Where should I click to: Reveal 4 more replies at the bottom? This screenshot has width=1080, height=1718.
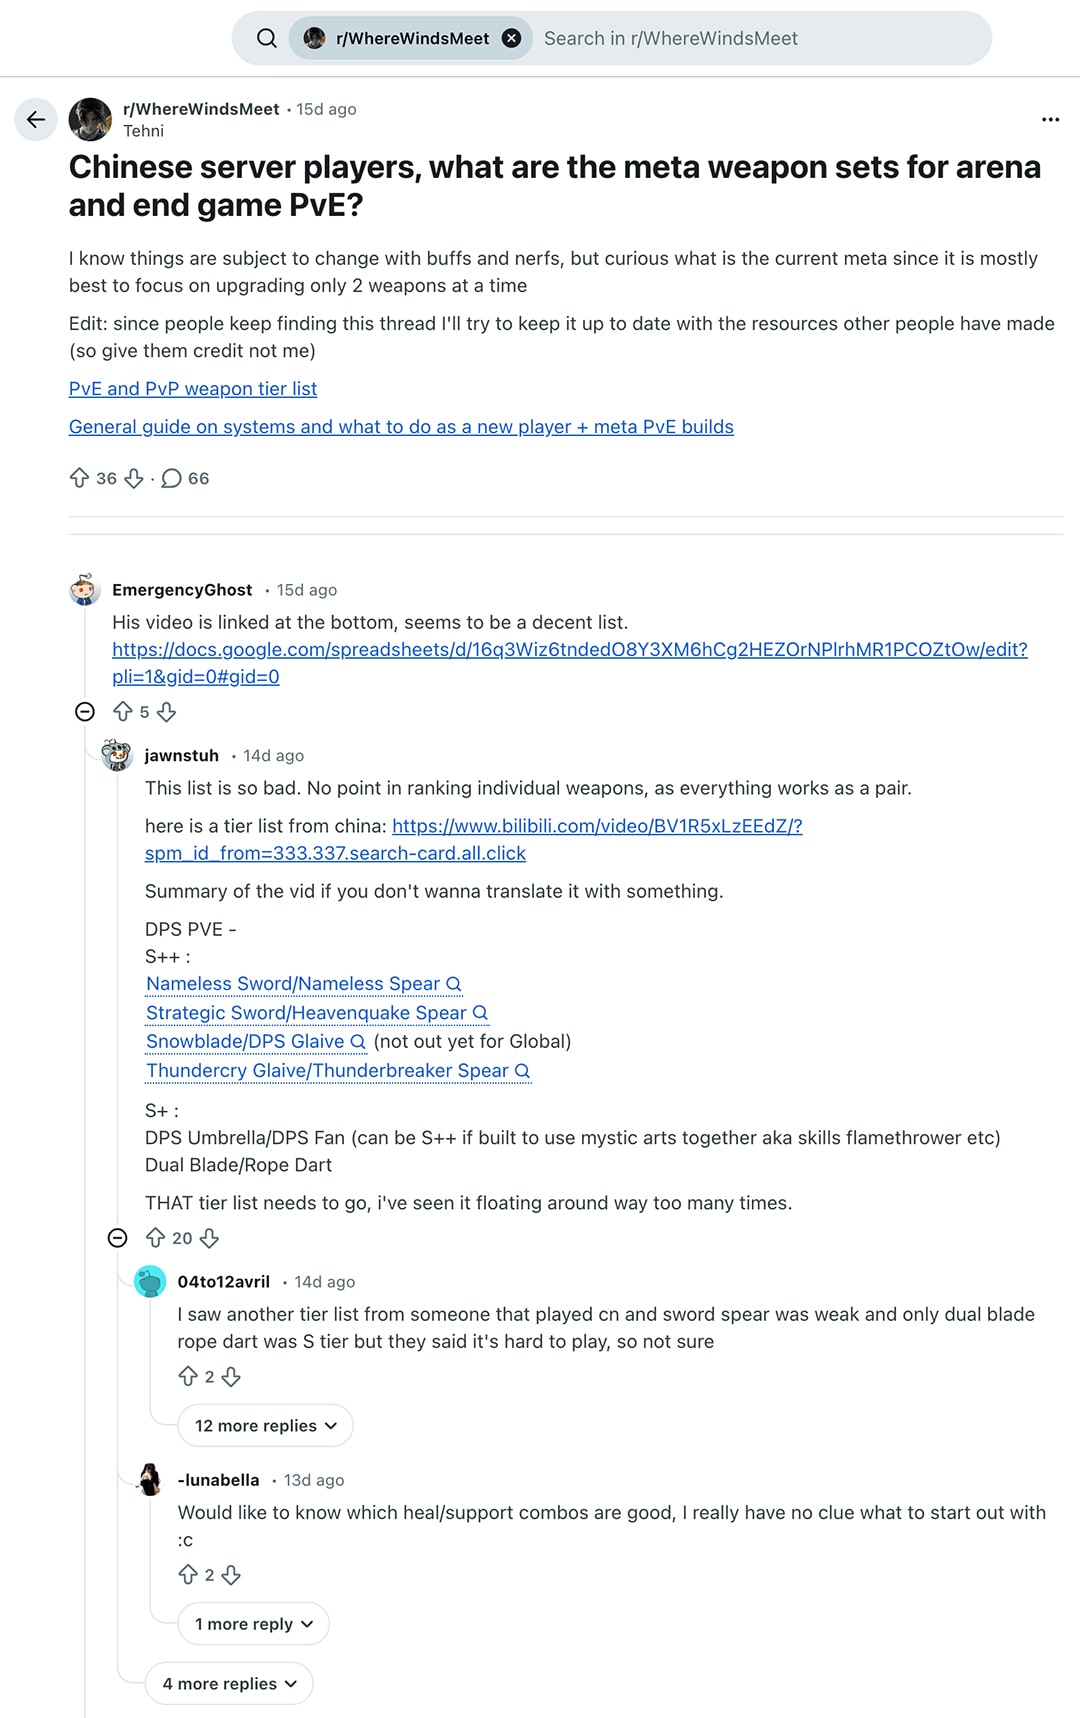[x=228, y=1684]
